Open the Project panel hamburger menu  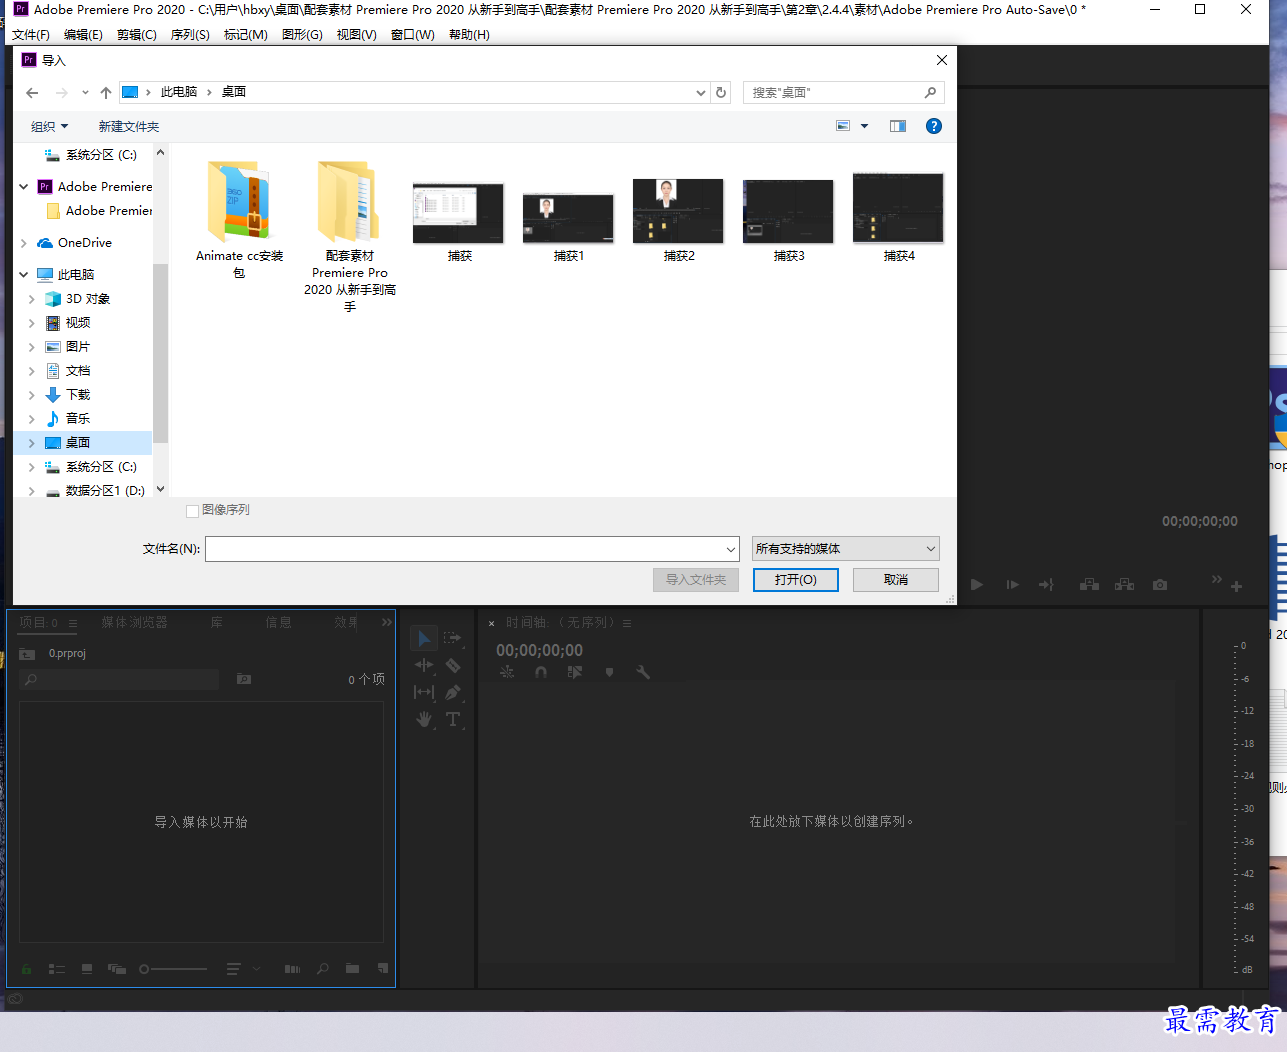[x=73, y=623]
